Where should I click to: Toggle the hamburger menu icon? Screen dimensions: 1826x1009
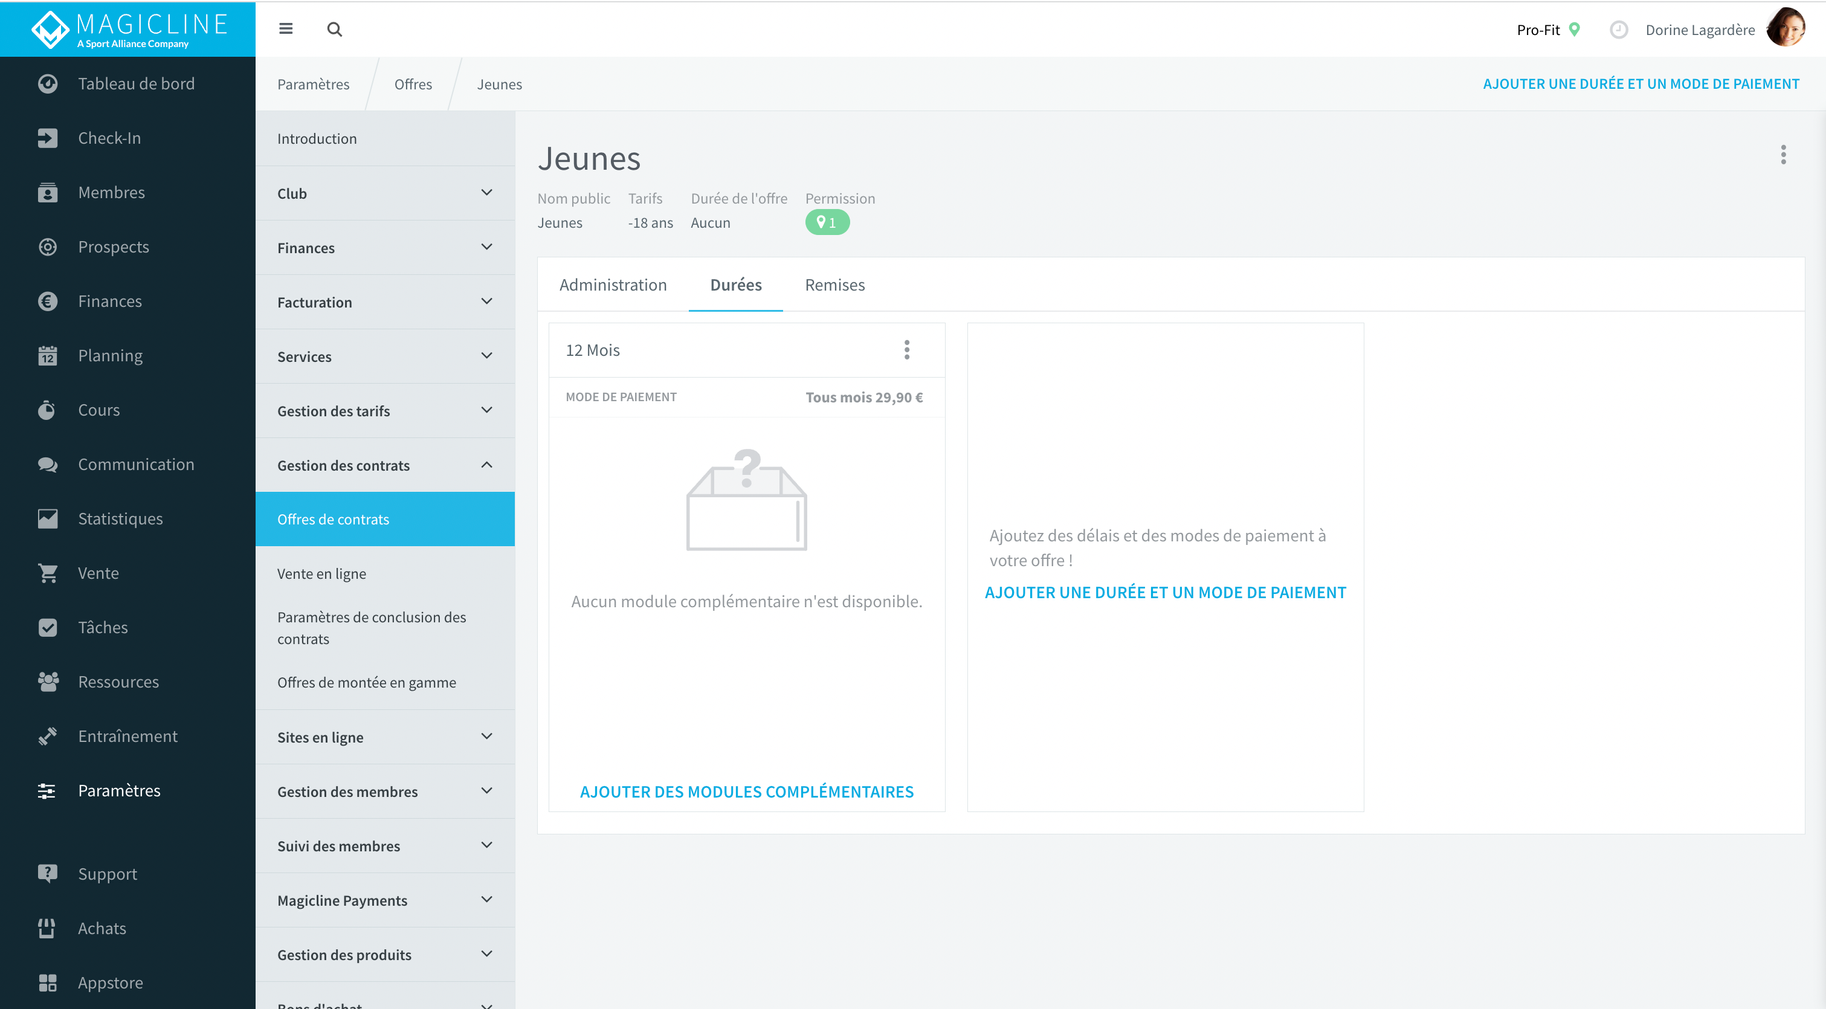(286, 29)
